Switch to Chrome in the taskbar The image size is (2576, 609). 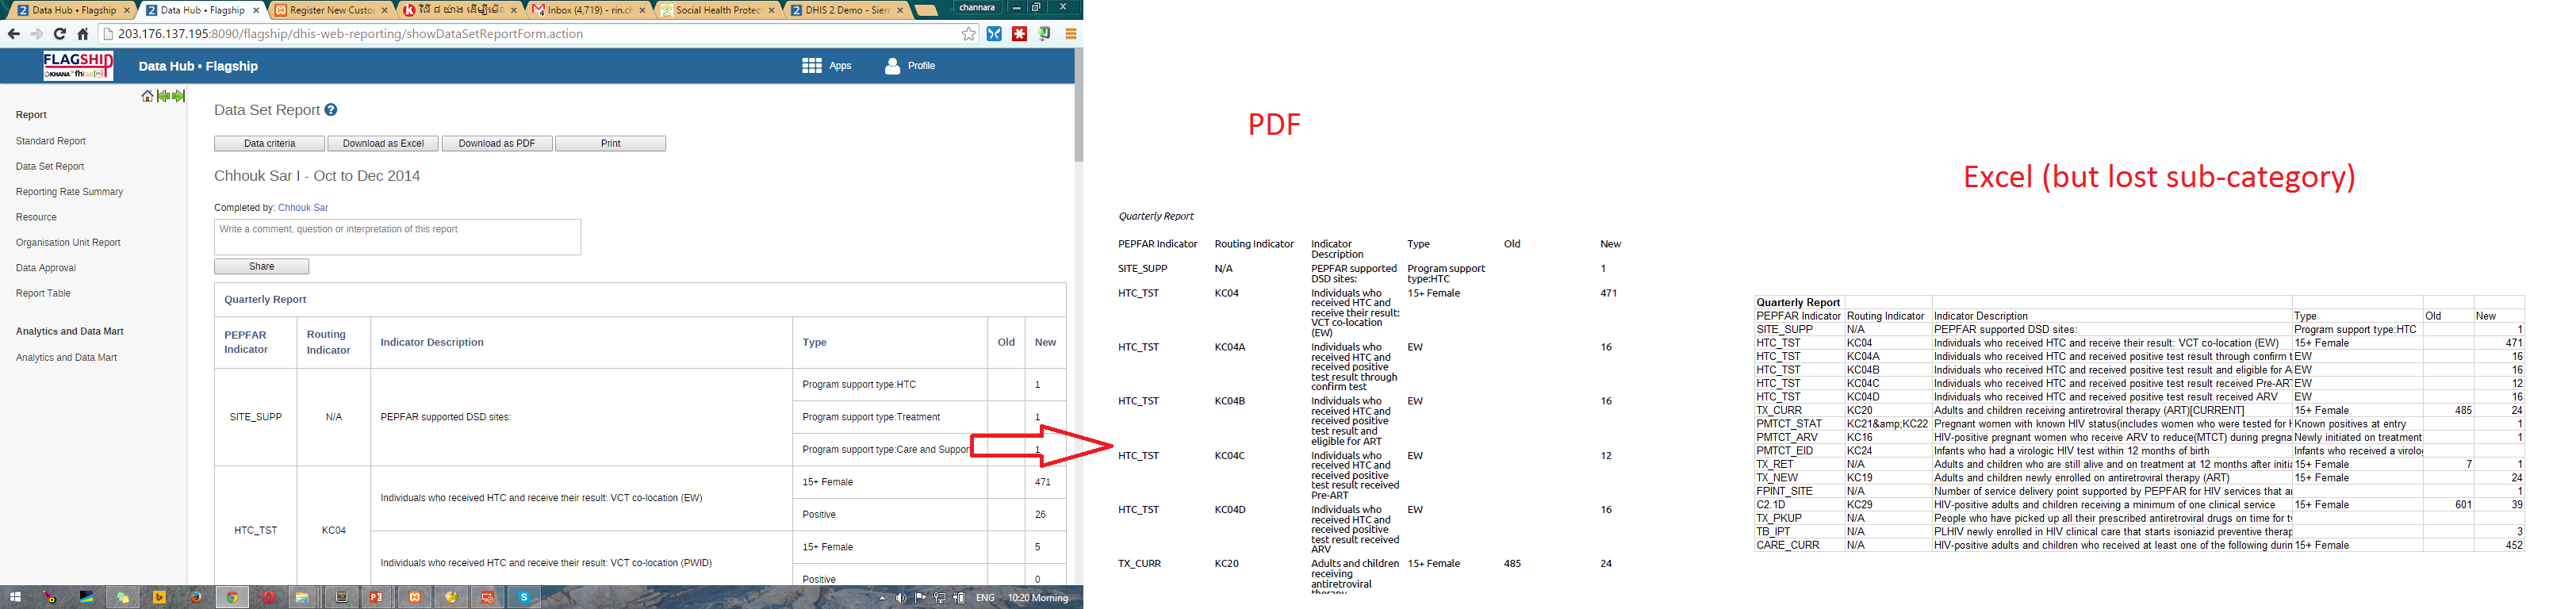pos(232,598)
